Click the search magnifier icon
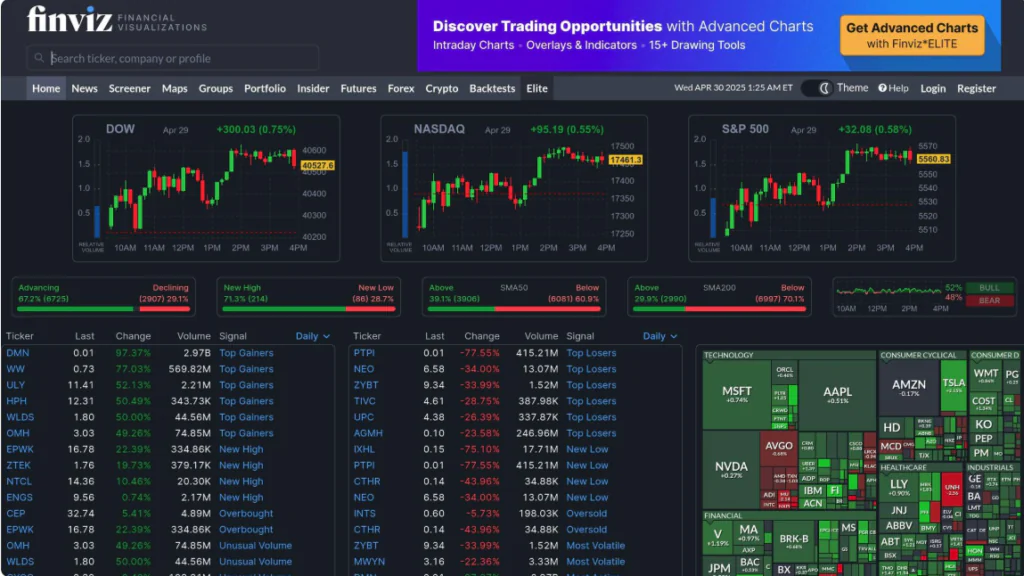1024x576 pixels. click(x=39, y=58)
